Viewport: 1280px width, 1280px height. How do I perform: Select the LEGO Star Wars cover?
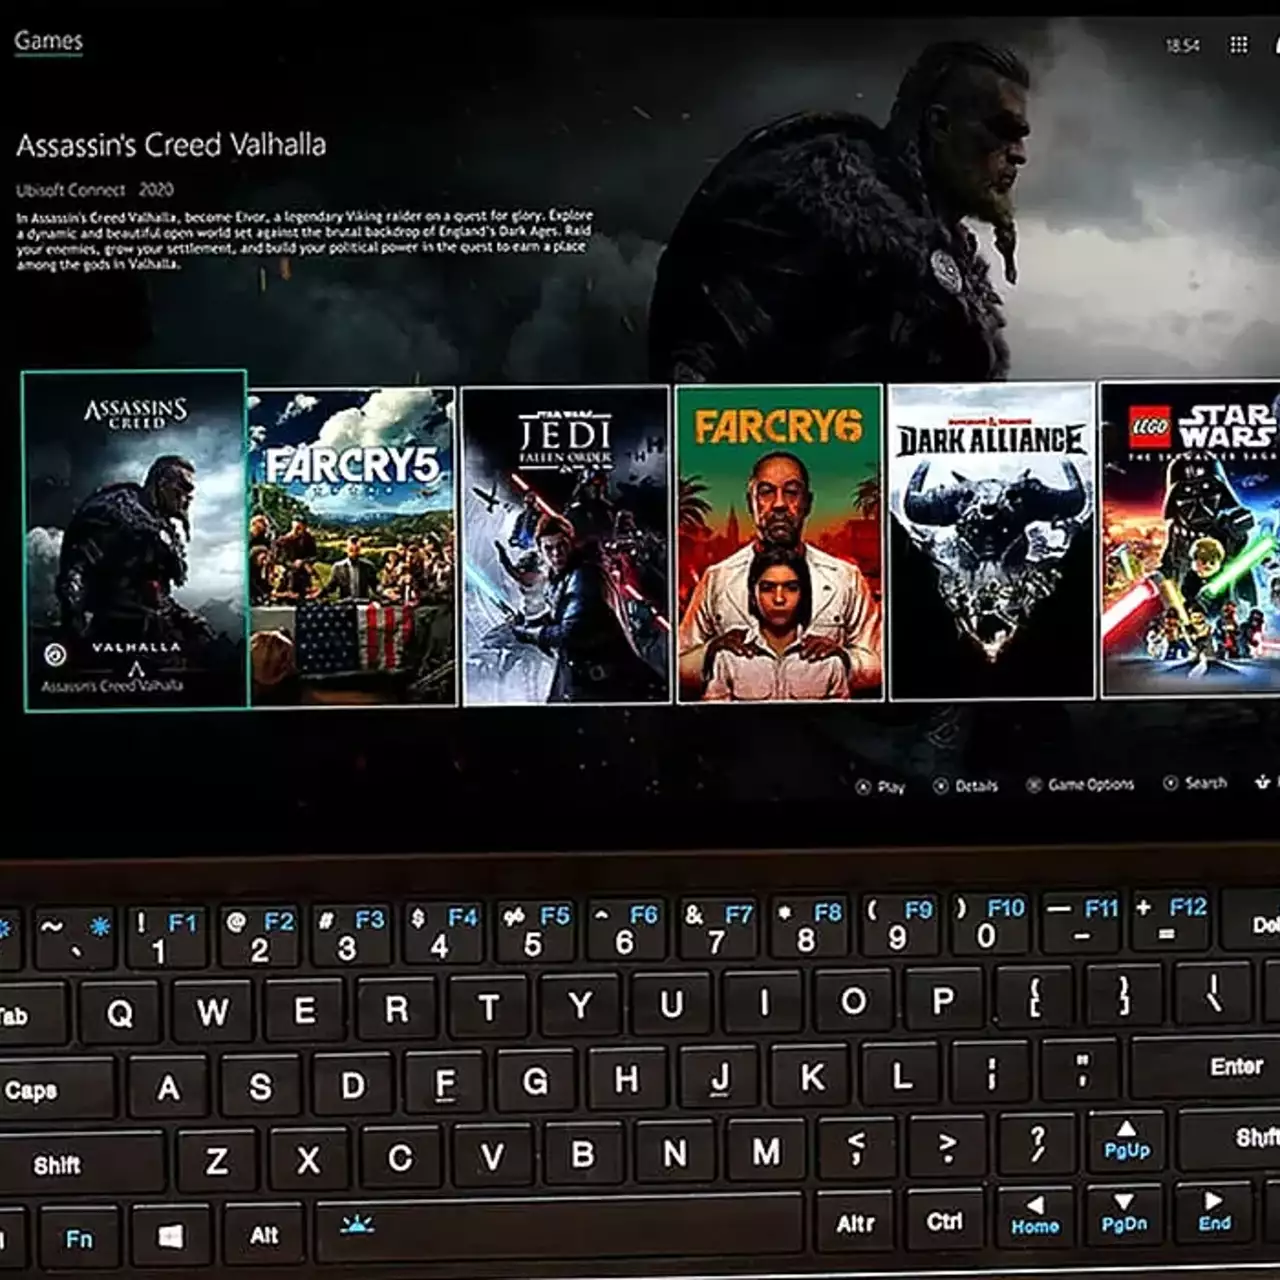tap(1190, 538)
